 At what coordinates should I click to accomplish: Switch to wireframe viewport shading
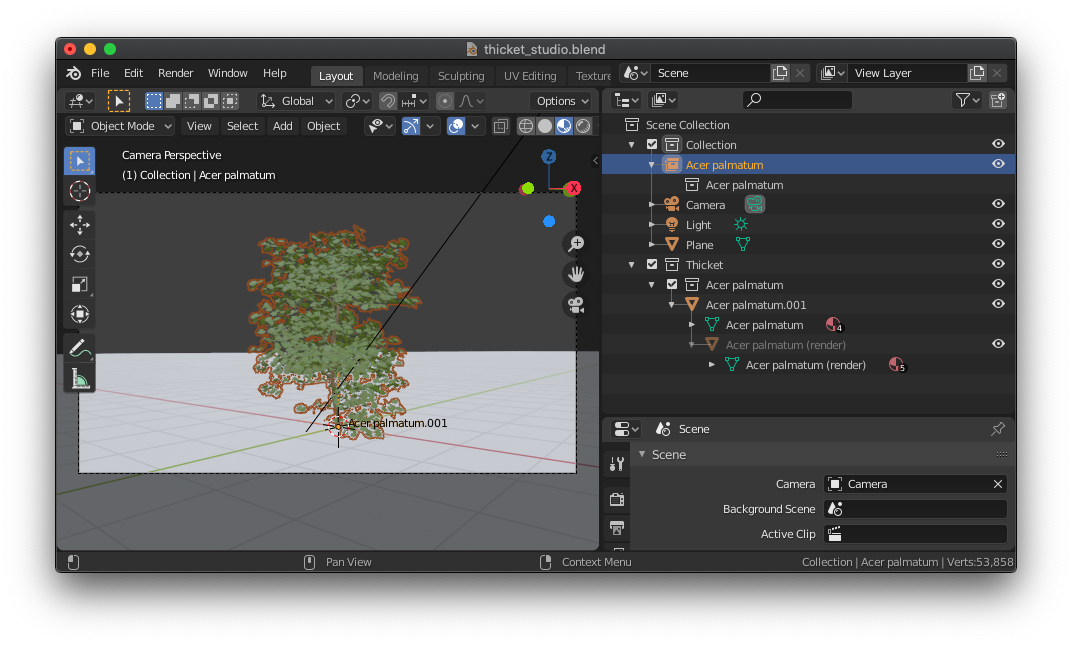coord(526,126)
